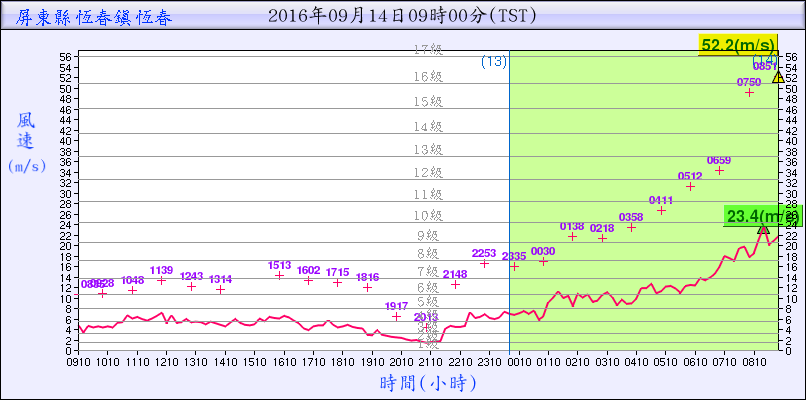Click the plus marker below gust label 0750
This screenshot has width=806, height=400.
point(749,92)
